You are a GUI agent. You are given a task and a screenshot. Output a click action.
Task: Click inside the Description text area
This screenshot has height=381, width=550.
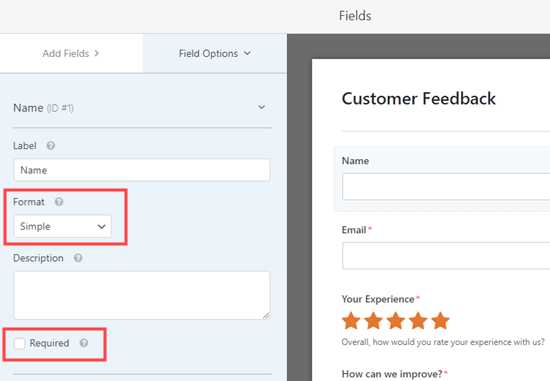142,295
